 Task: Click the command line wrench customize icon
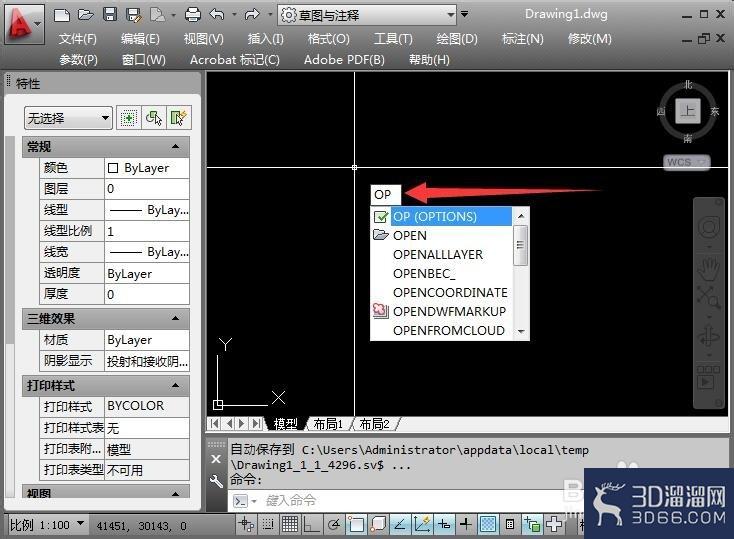(216, 481)
